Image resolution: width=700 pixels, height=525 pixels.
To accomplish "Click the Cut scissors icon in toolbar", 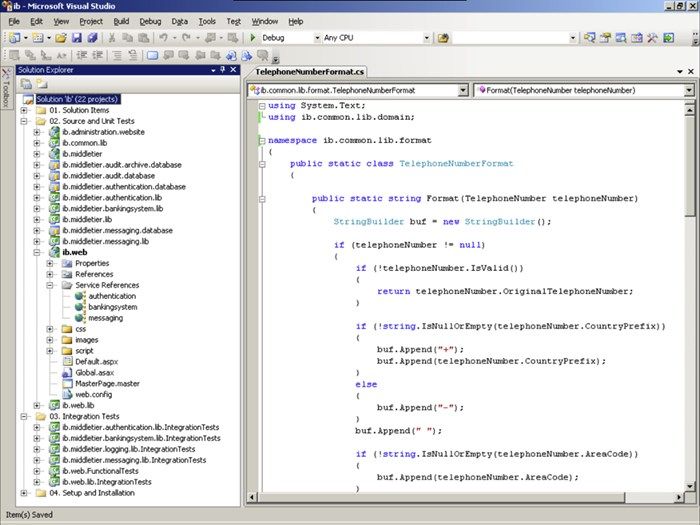I will click(112, 38).
